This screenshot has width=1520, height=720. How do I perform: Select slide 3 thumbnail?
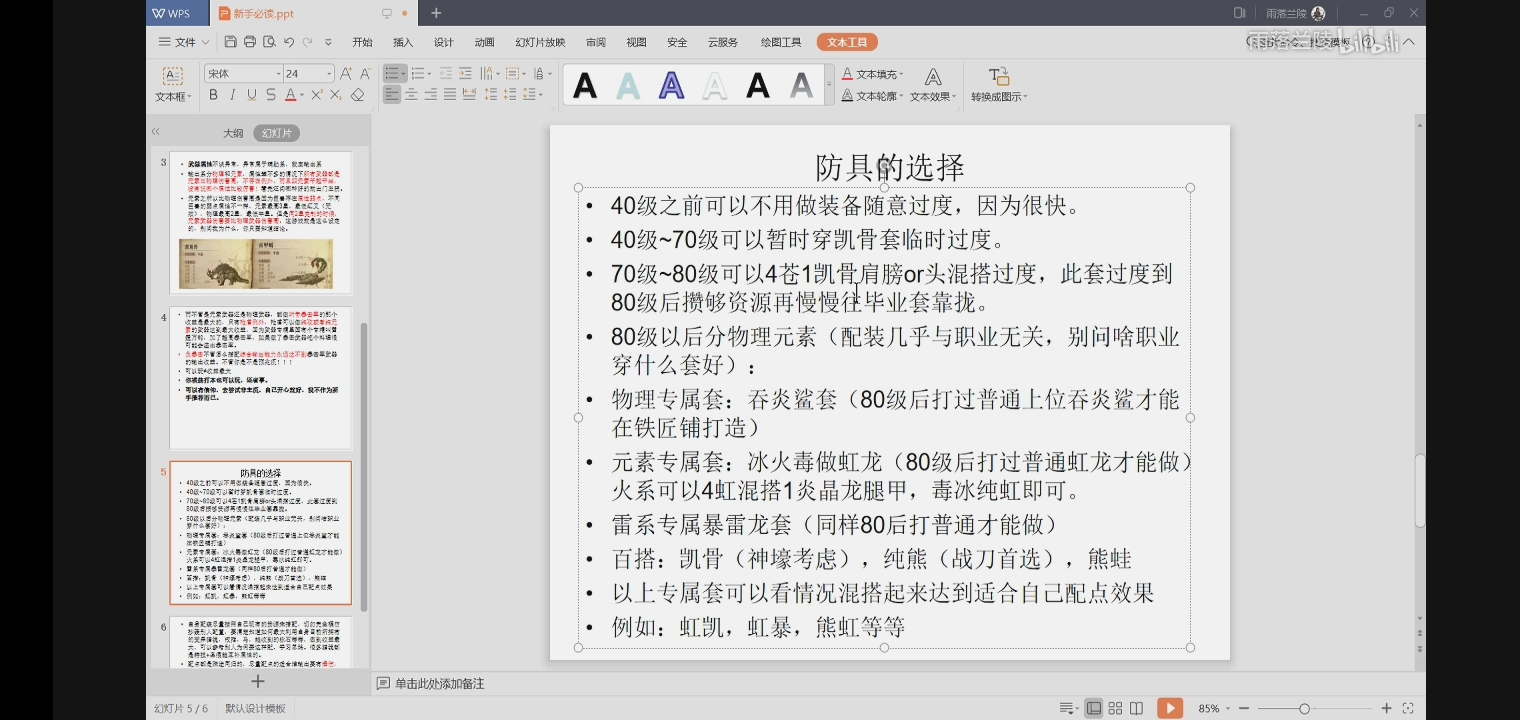click(261, 222)
